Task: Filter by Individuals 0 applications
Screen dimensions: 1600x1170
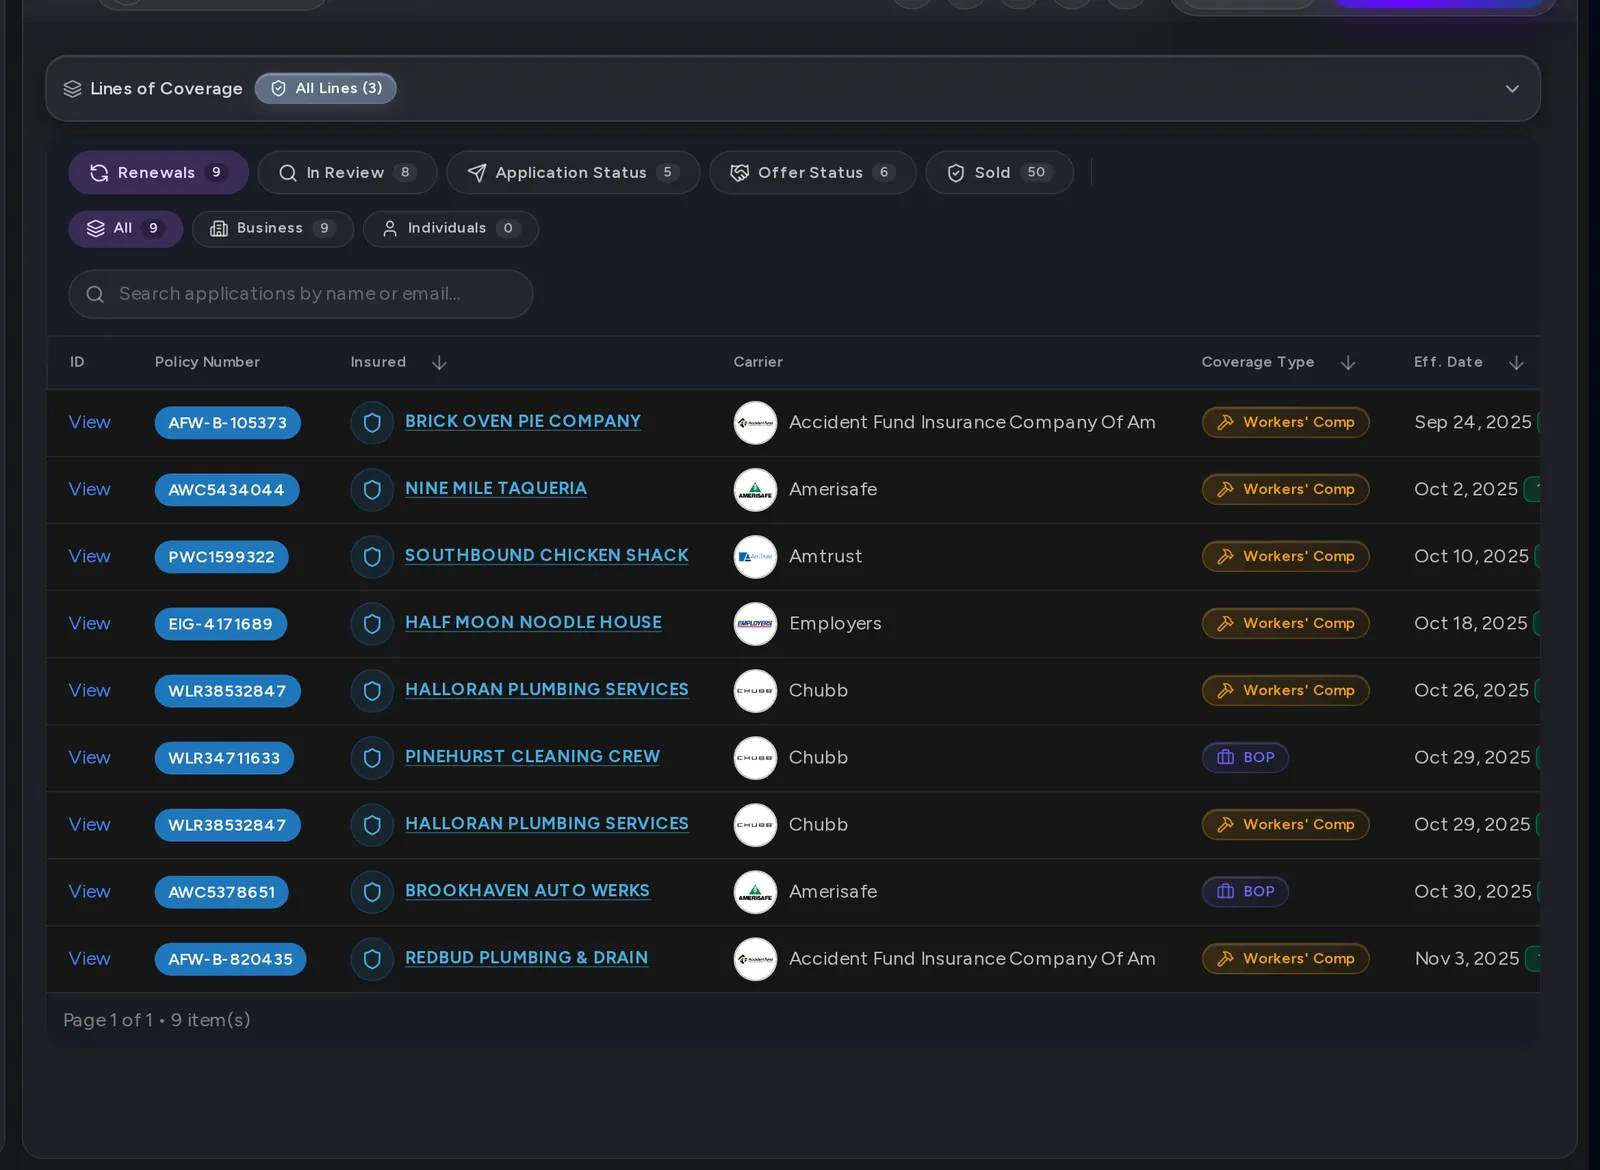Action: [451, 229]
